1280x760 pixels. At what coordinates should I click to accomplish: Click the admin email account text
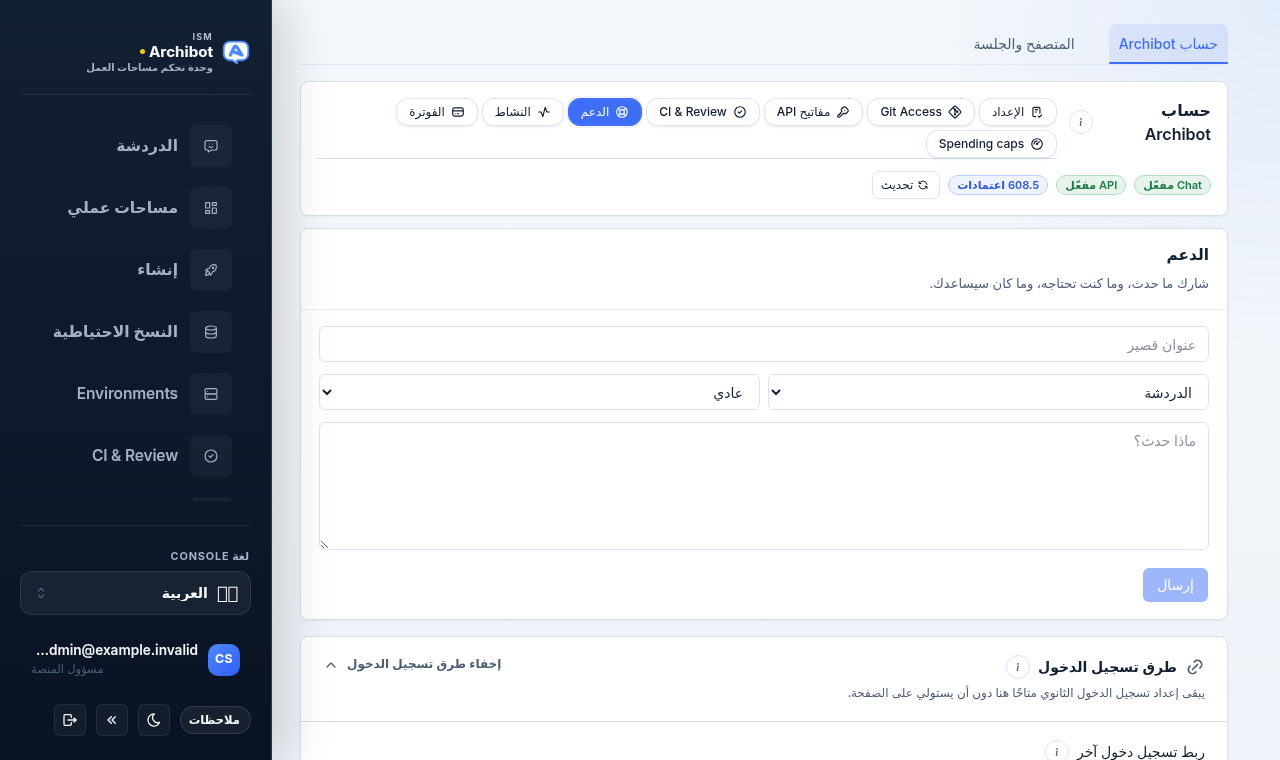pos(117,650)
